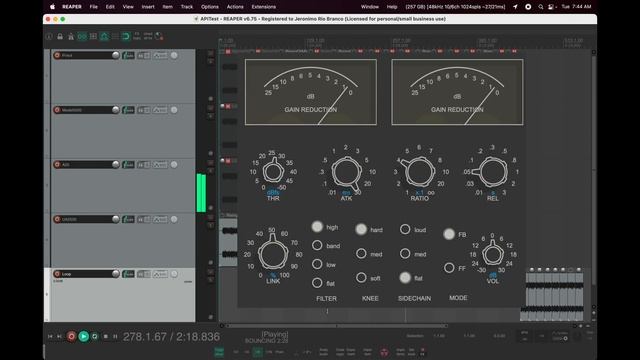The width and height of the screenshot is (640, 360).
Task: Click the red record button in the transport
Action: coord(71,336)
